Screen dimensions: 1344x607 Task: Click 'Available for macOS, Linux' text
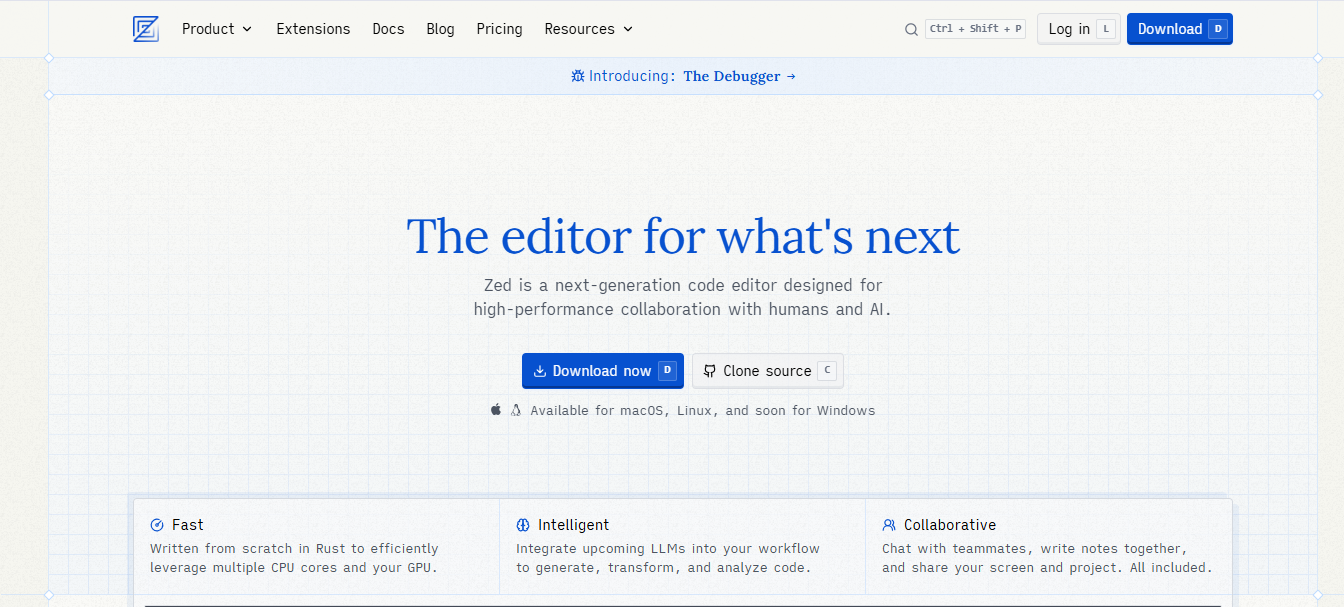tap(702, 410)
